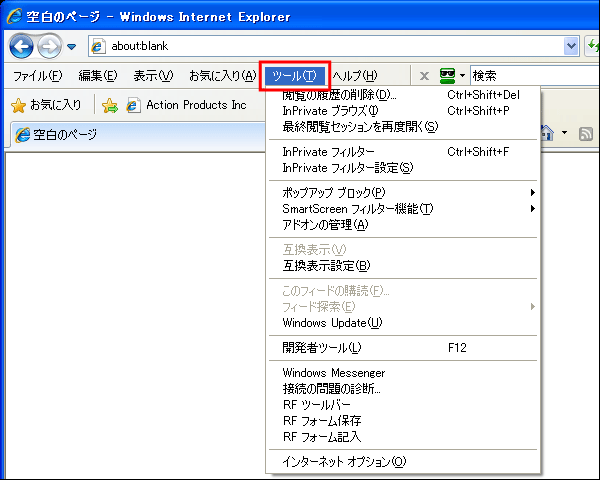Expand SmartScreen フィルター機能(T) submenu

coord(403,209)
